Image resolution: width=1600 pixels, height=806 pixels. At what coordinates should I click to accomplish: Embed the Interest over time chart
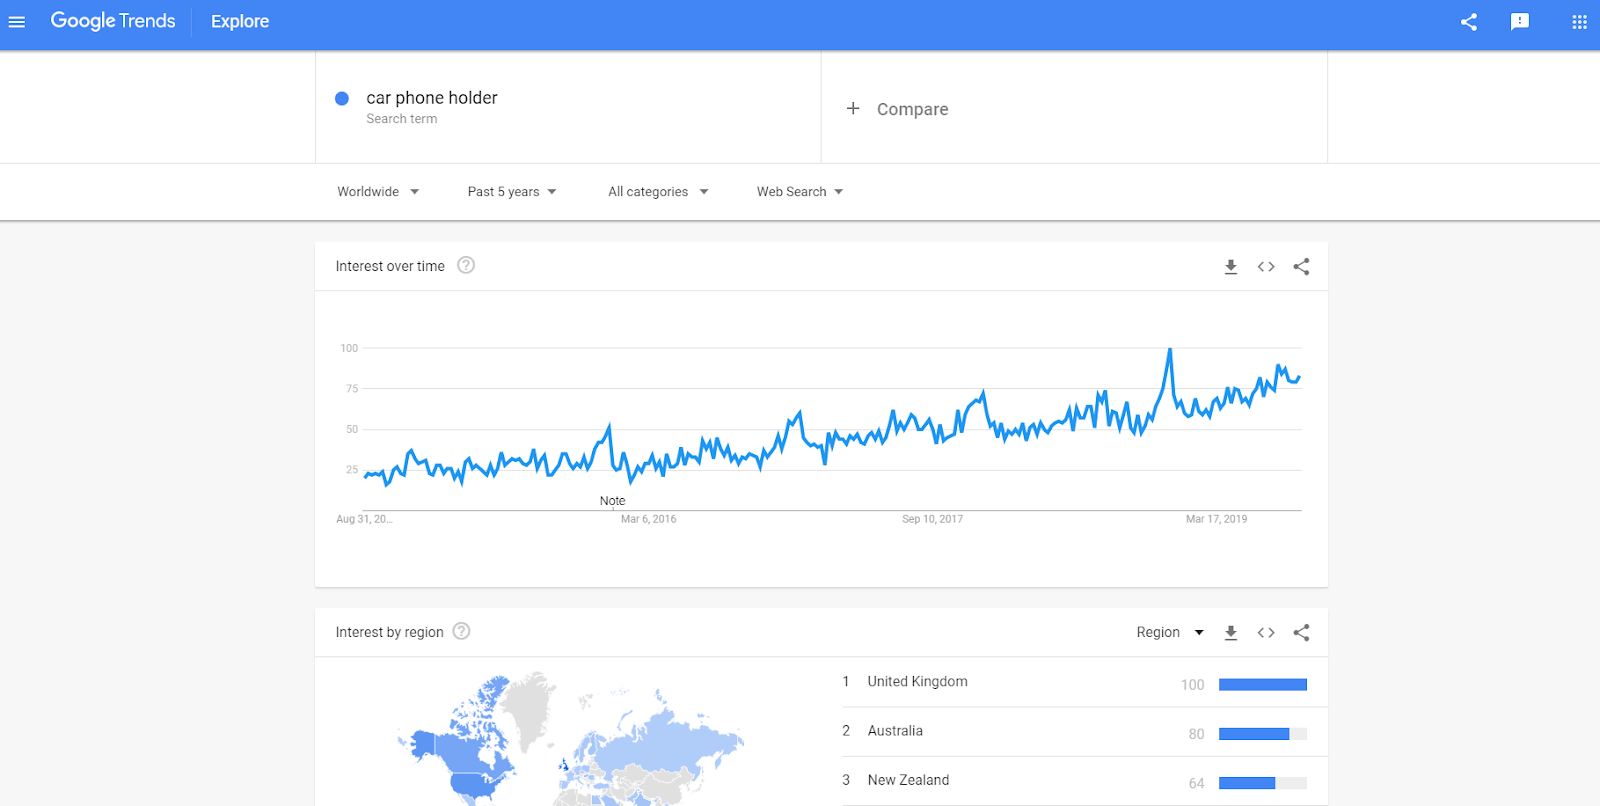[1266, 267]
